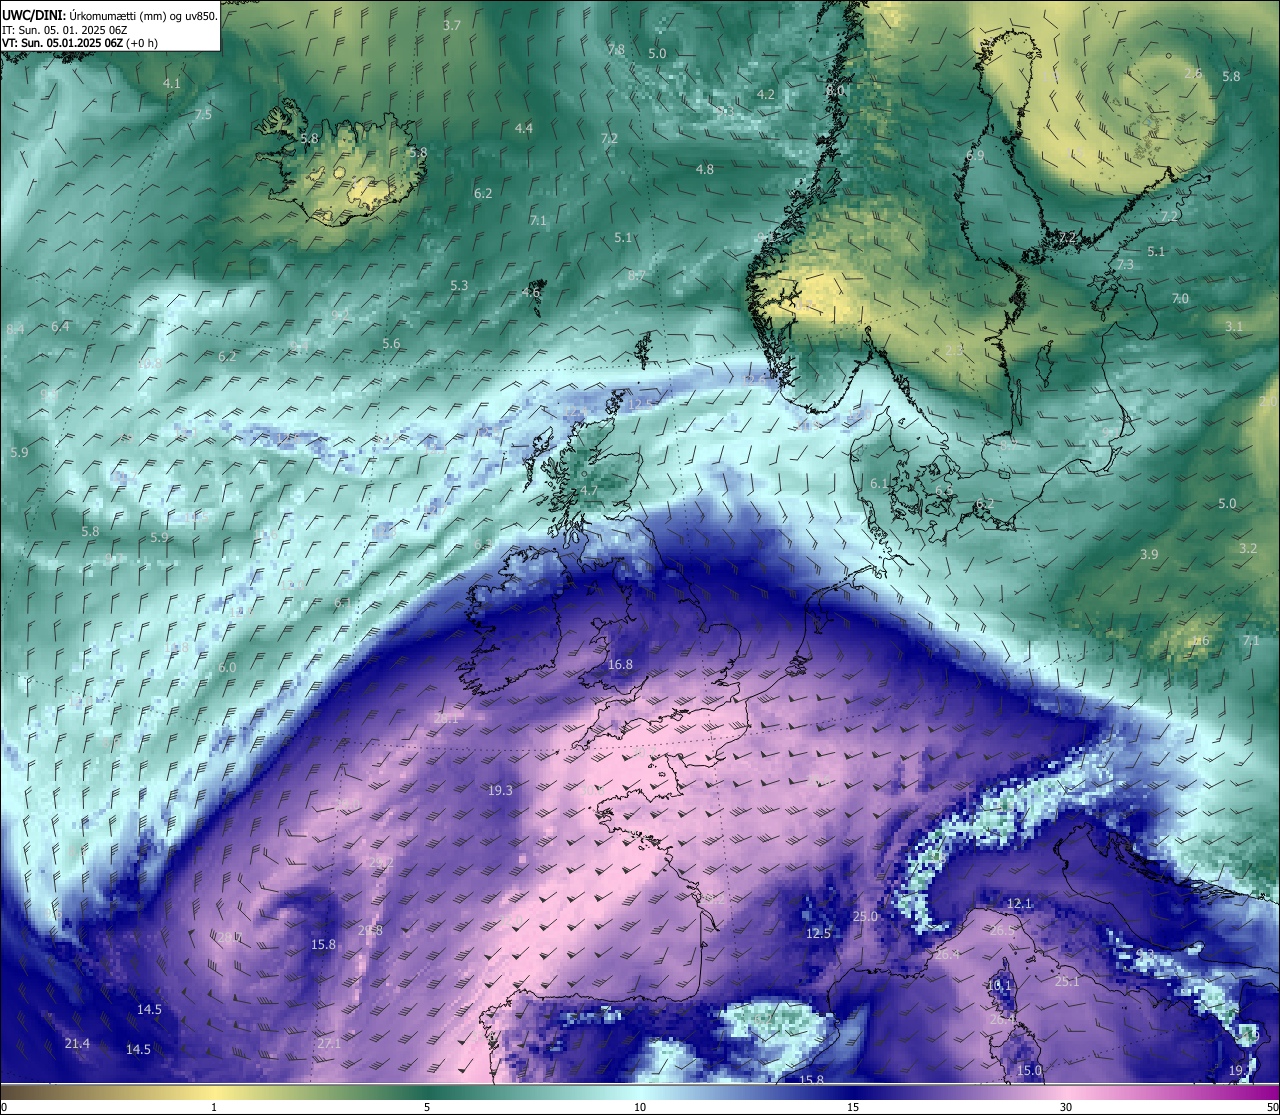This screenshot has height=1115, width=1280.
Task: Click the 6.0 value west of Ireland
Action: coord(227,668)
